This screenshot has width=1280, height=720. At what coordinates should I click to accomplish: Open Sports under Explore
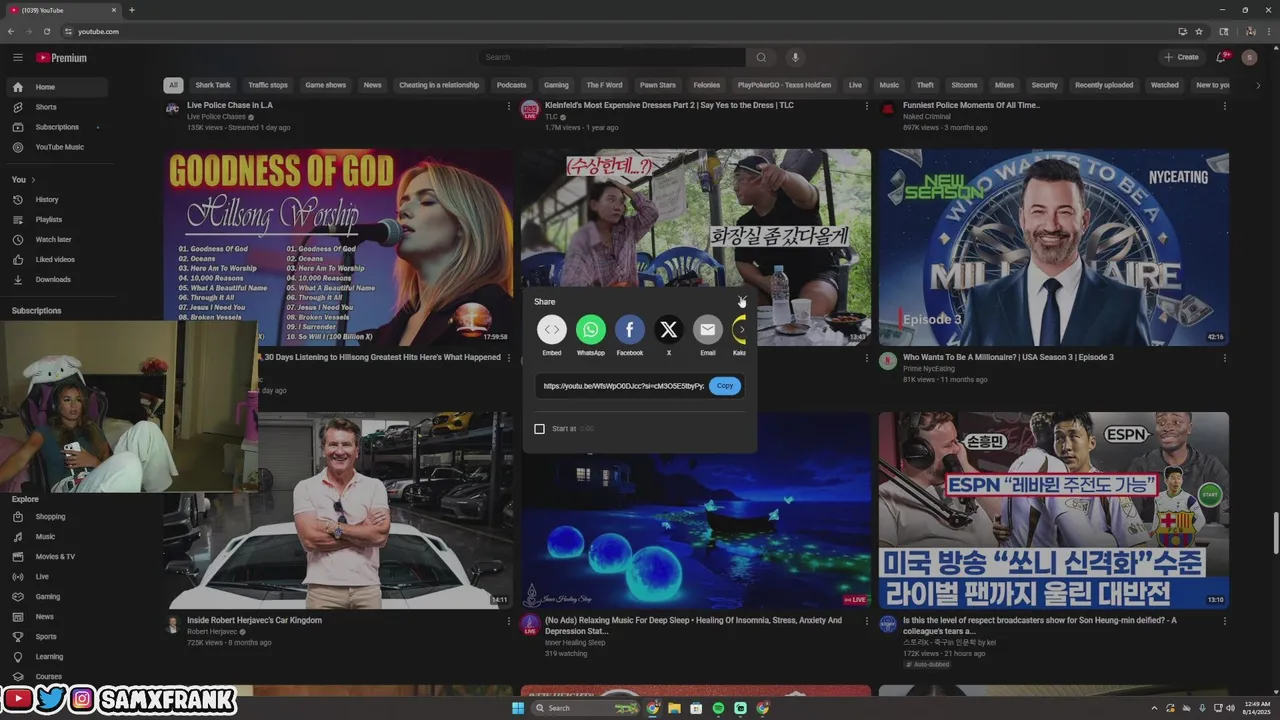tap(57, 636)
